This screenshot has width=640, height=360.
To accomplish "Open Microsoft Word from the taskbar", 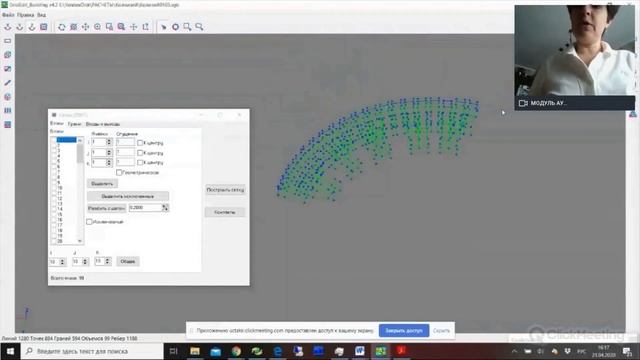I will point(360,351).
